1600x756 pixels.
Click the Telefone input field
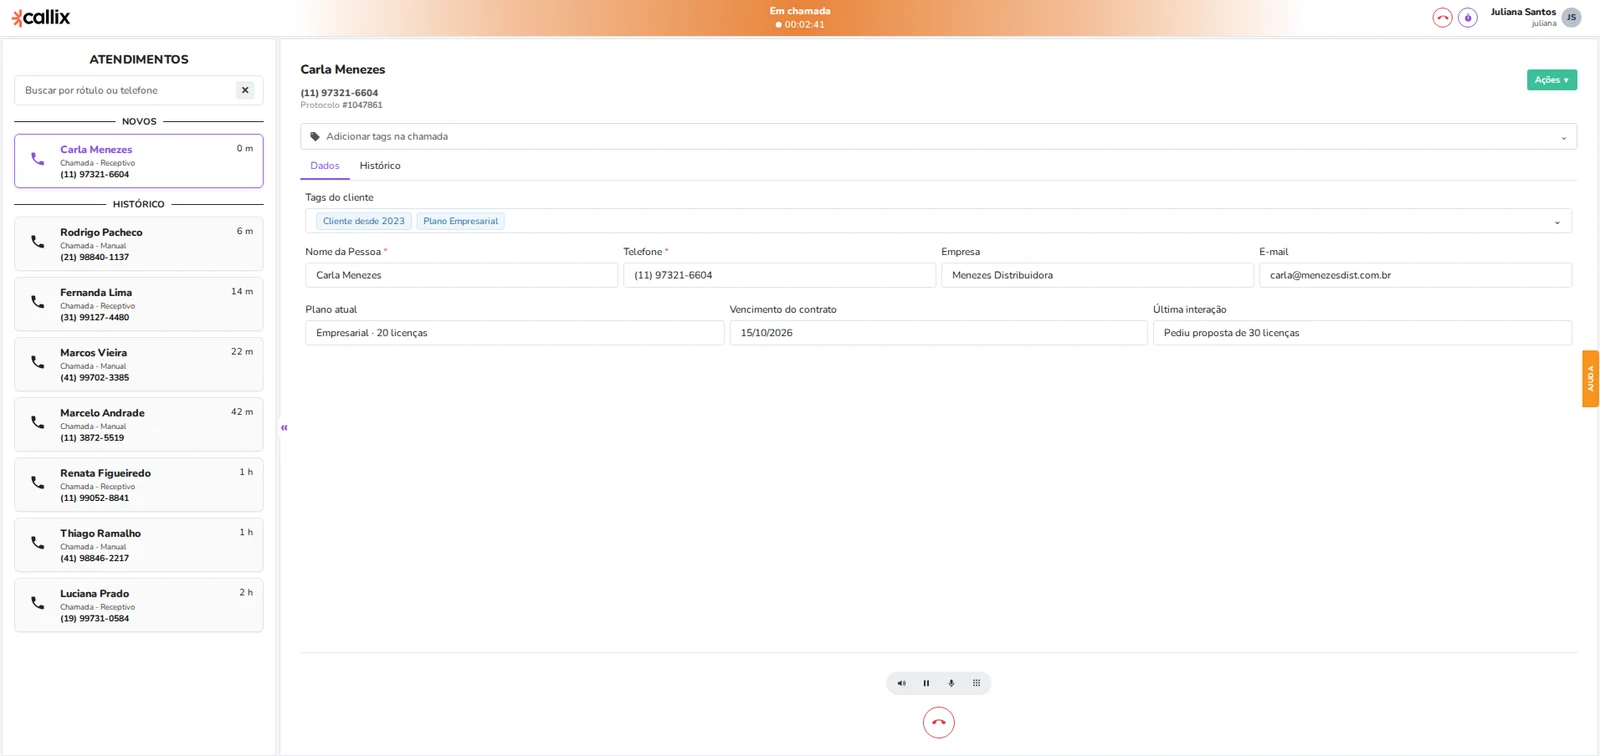pyautogui.click(x=779, y=275)
